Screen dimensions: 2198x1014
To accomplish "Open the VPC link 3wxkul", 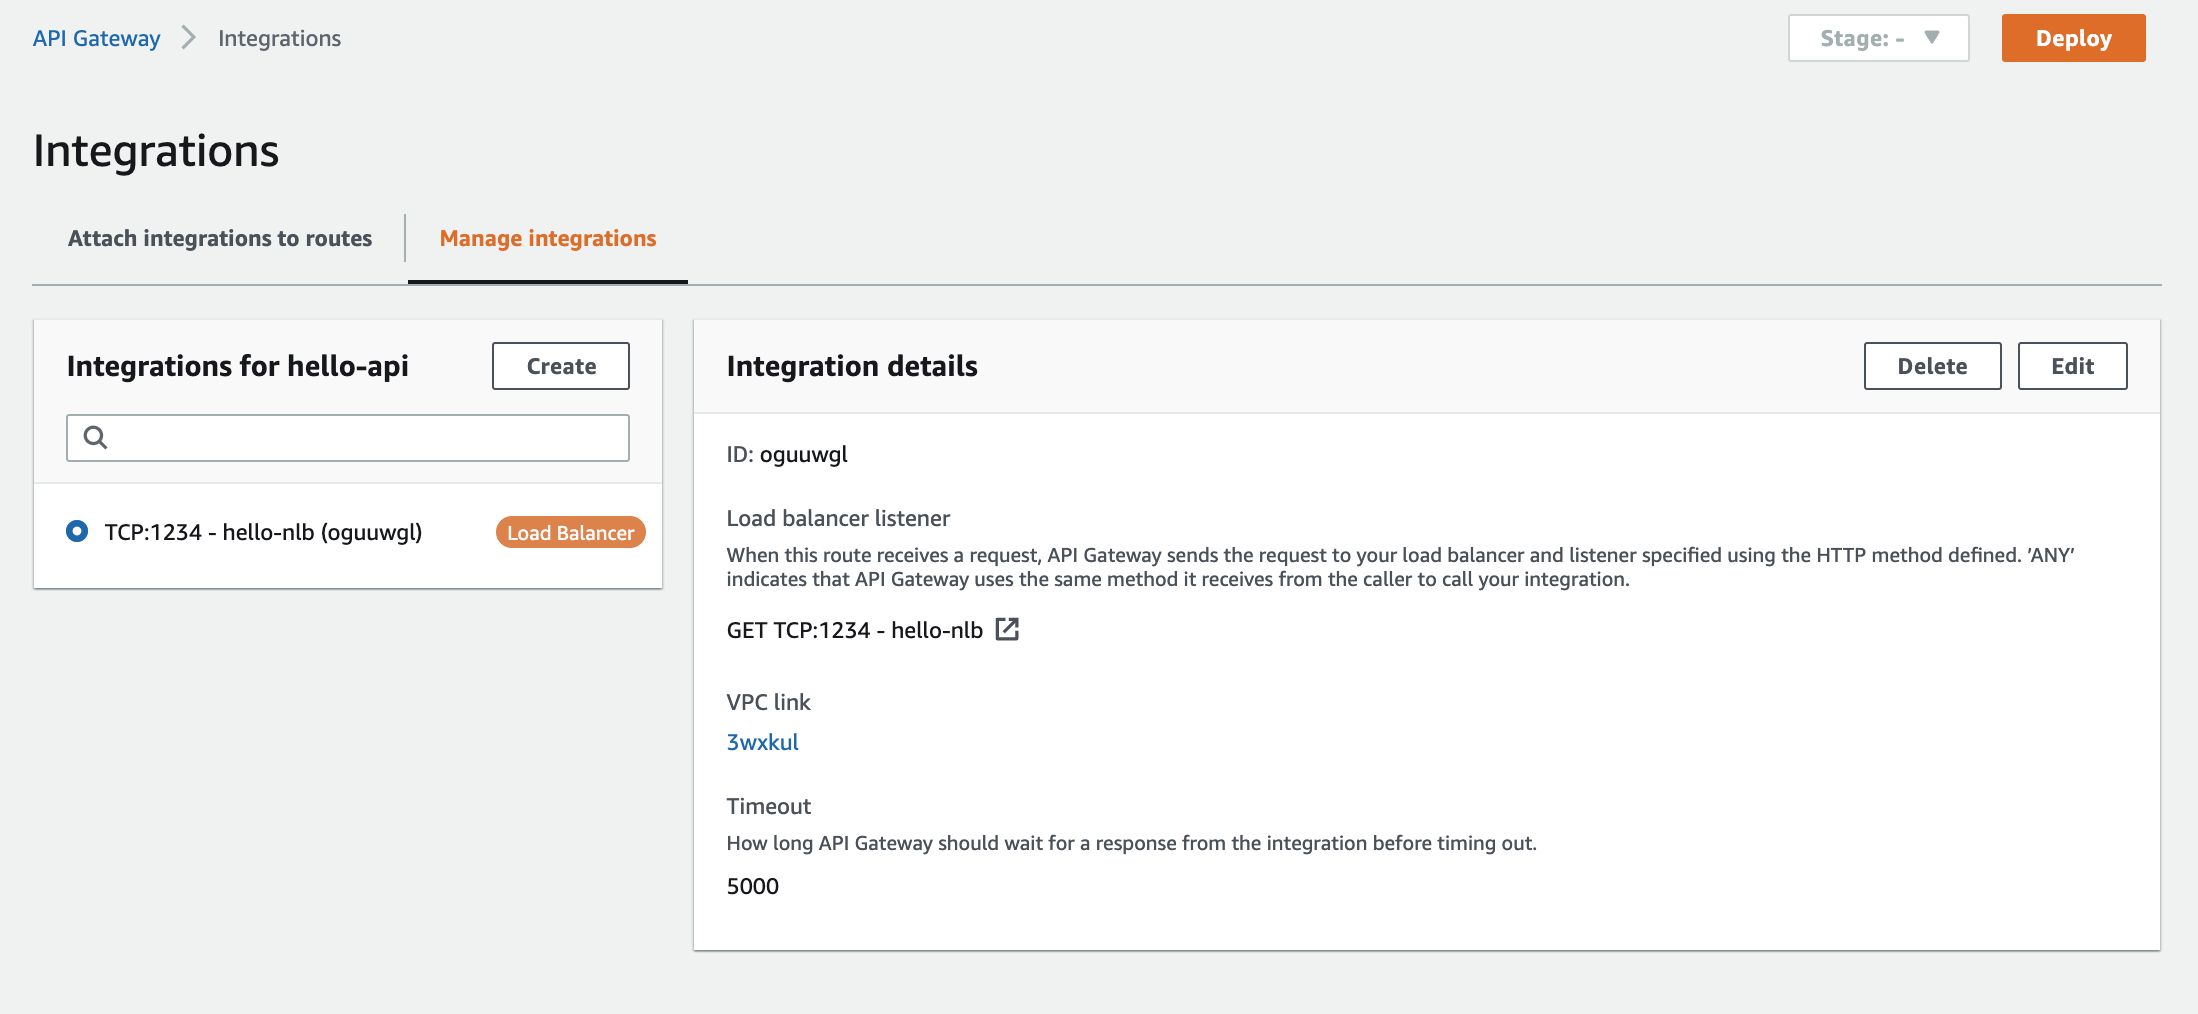I will (763, 742).
